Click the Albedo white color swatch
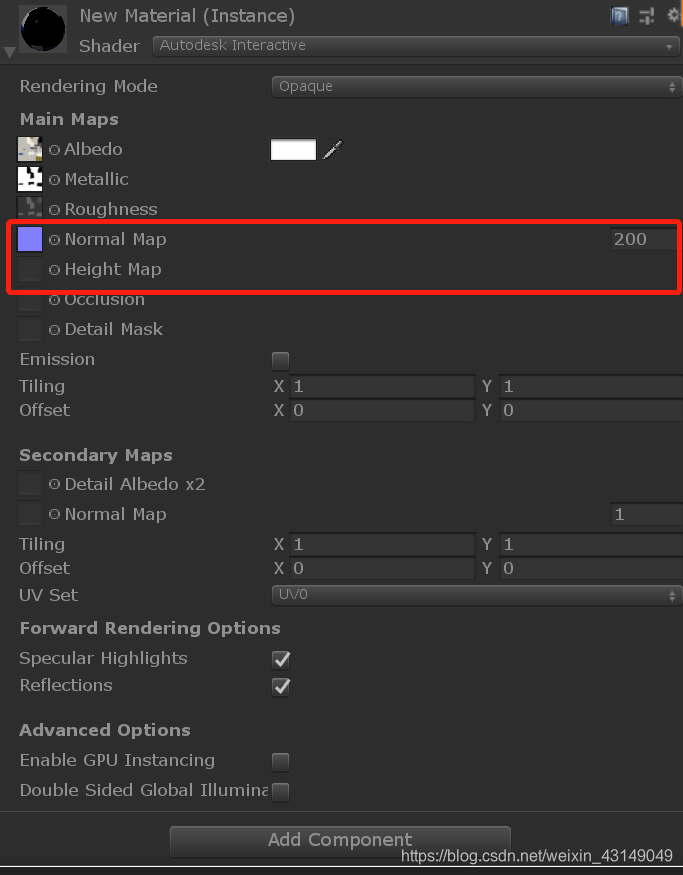683x875 pixels. click(x=293, y=150)
